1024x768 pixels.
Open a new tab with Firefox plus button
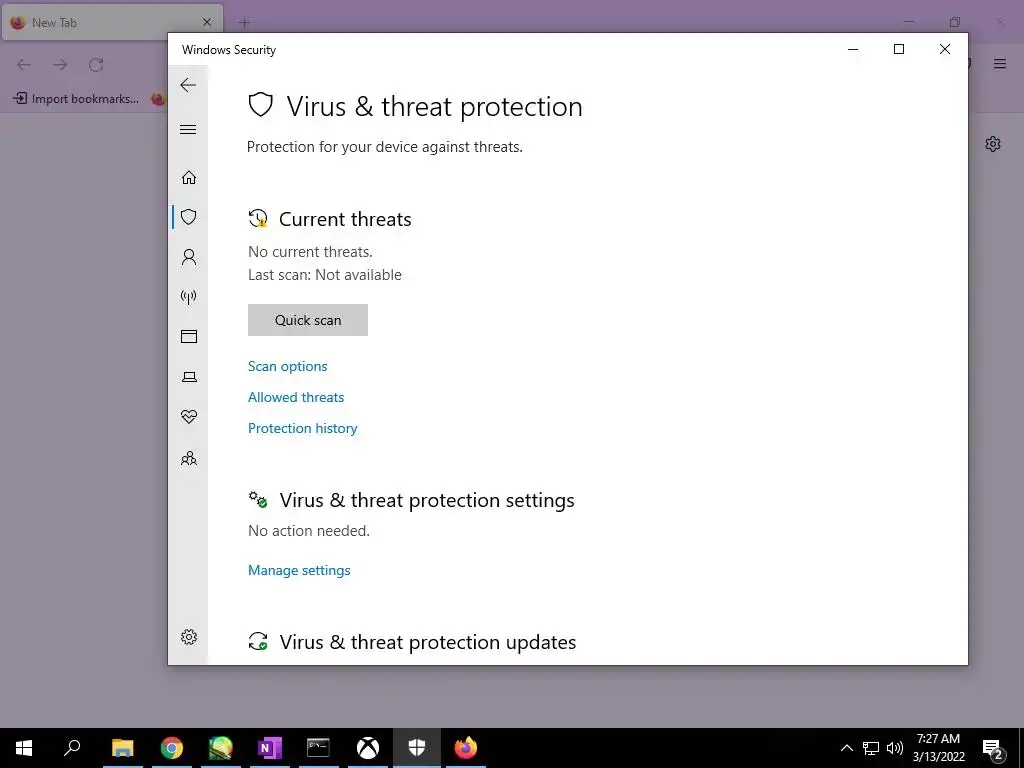tap(244, 23)
